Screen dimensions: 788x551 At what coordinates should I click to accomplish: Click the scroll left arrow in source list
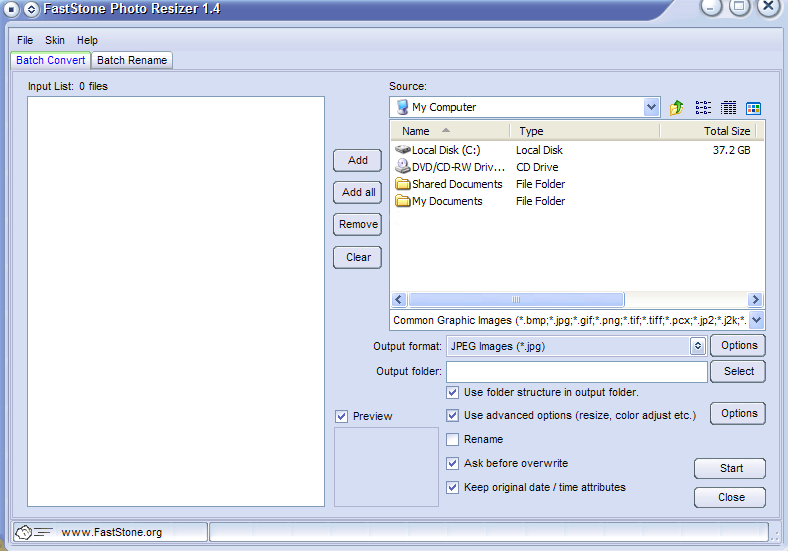tap(399, 300)
